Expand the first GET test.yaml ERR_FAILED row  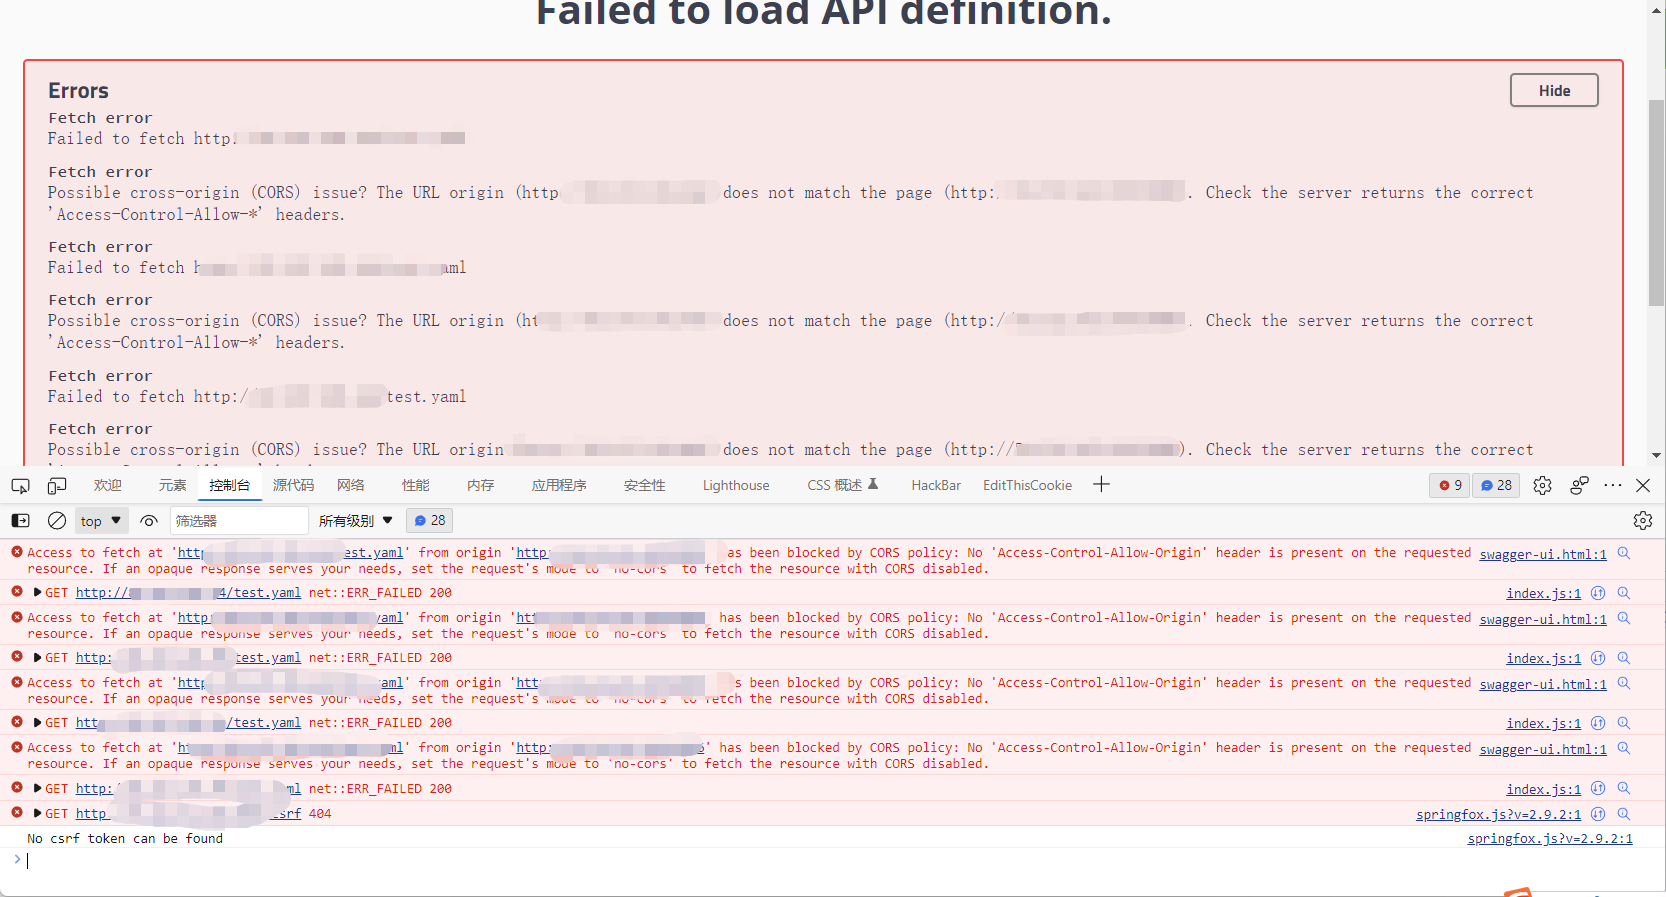point(38,593)
